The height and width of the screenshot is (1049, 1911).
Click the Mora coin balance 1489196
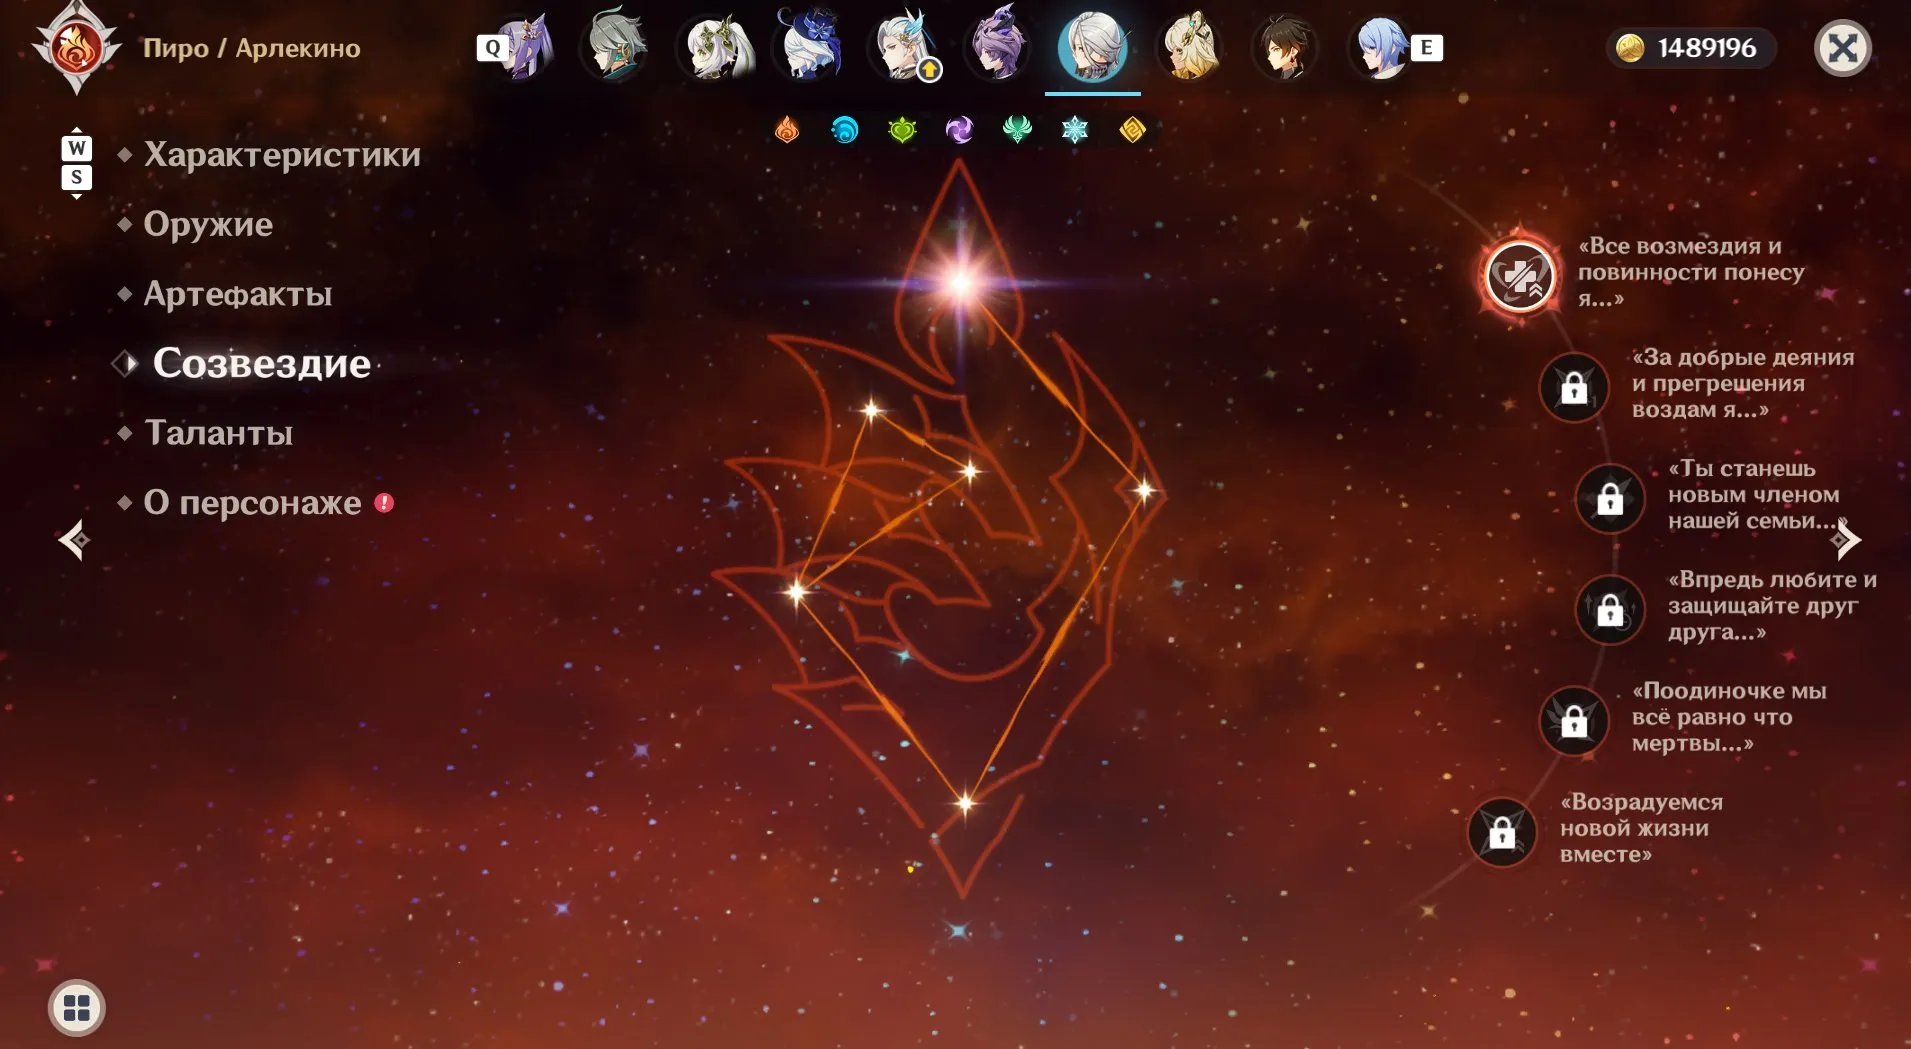click(x=1691, y=48)
